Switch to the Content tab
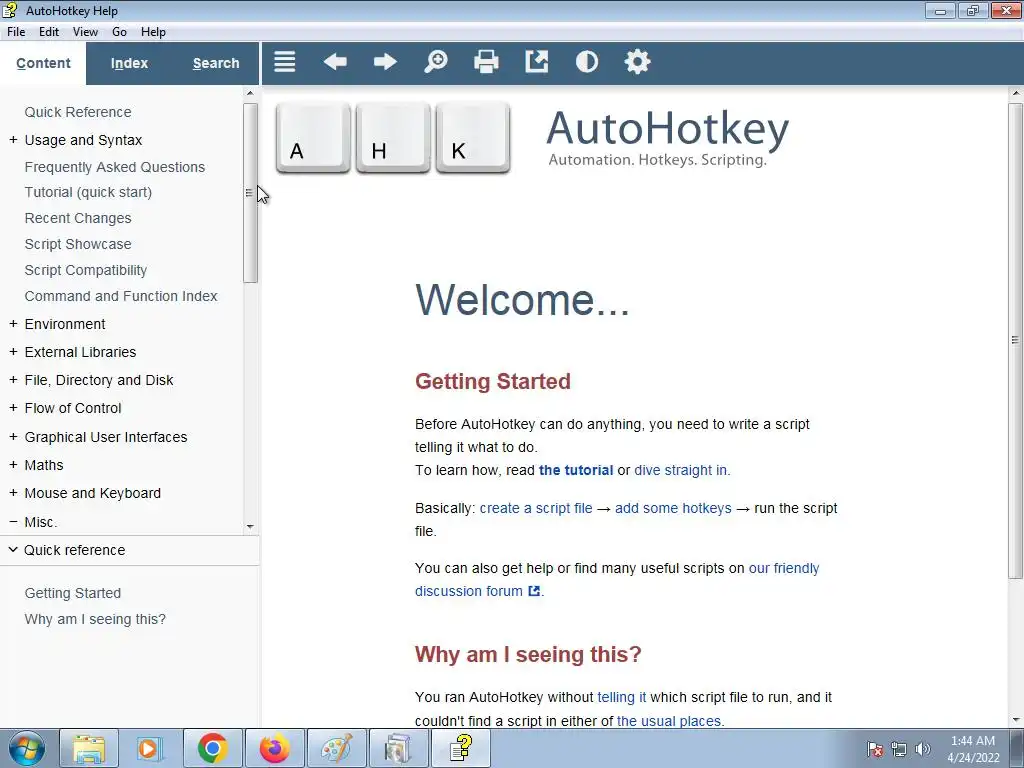The image size is (1024, 768). point(43,63)
